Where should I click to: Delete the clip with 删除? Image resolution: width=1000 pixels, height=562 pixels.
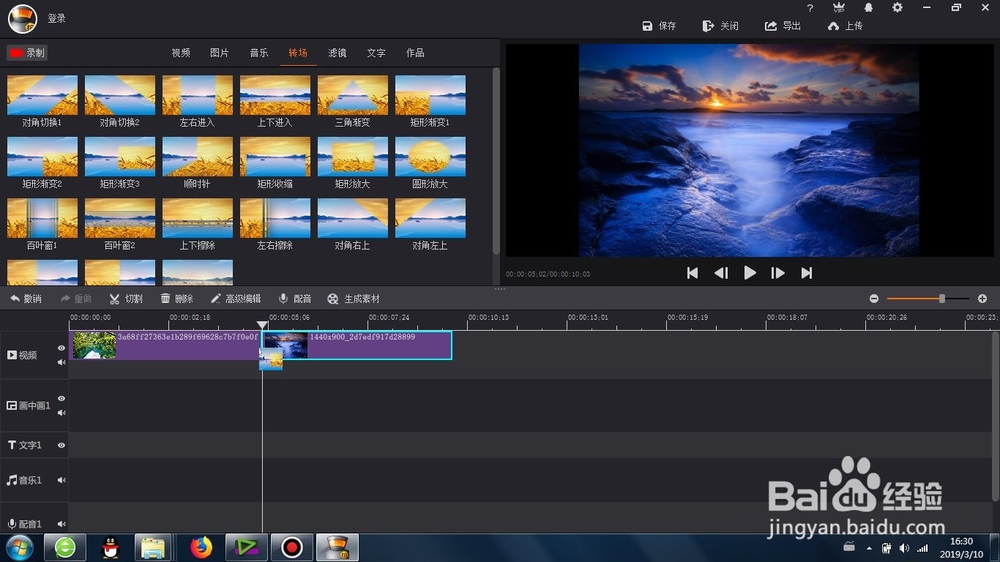point(177,299)
